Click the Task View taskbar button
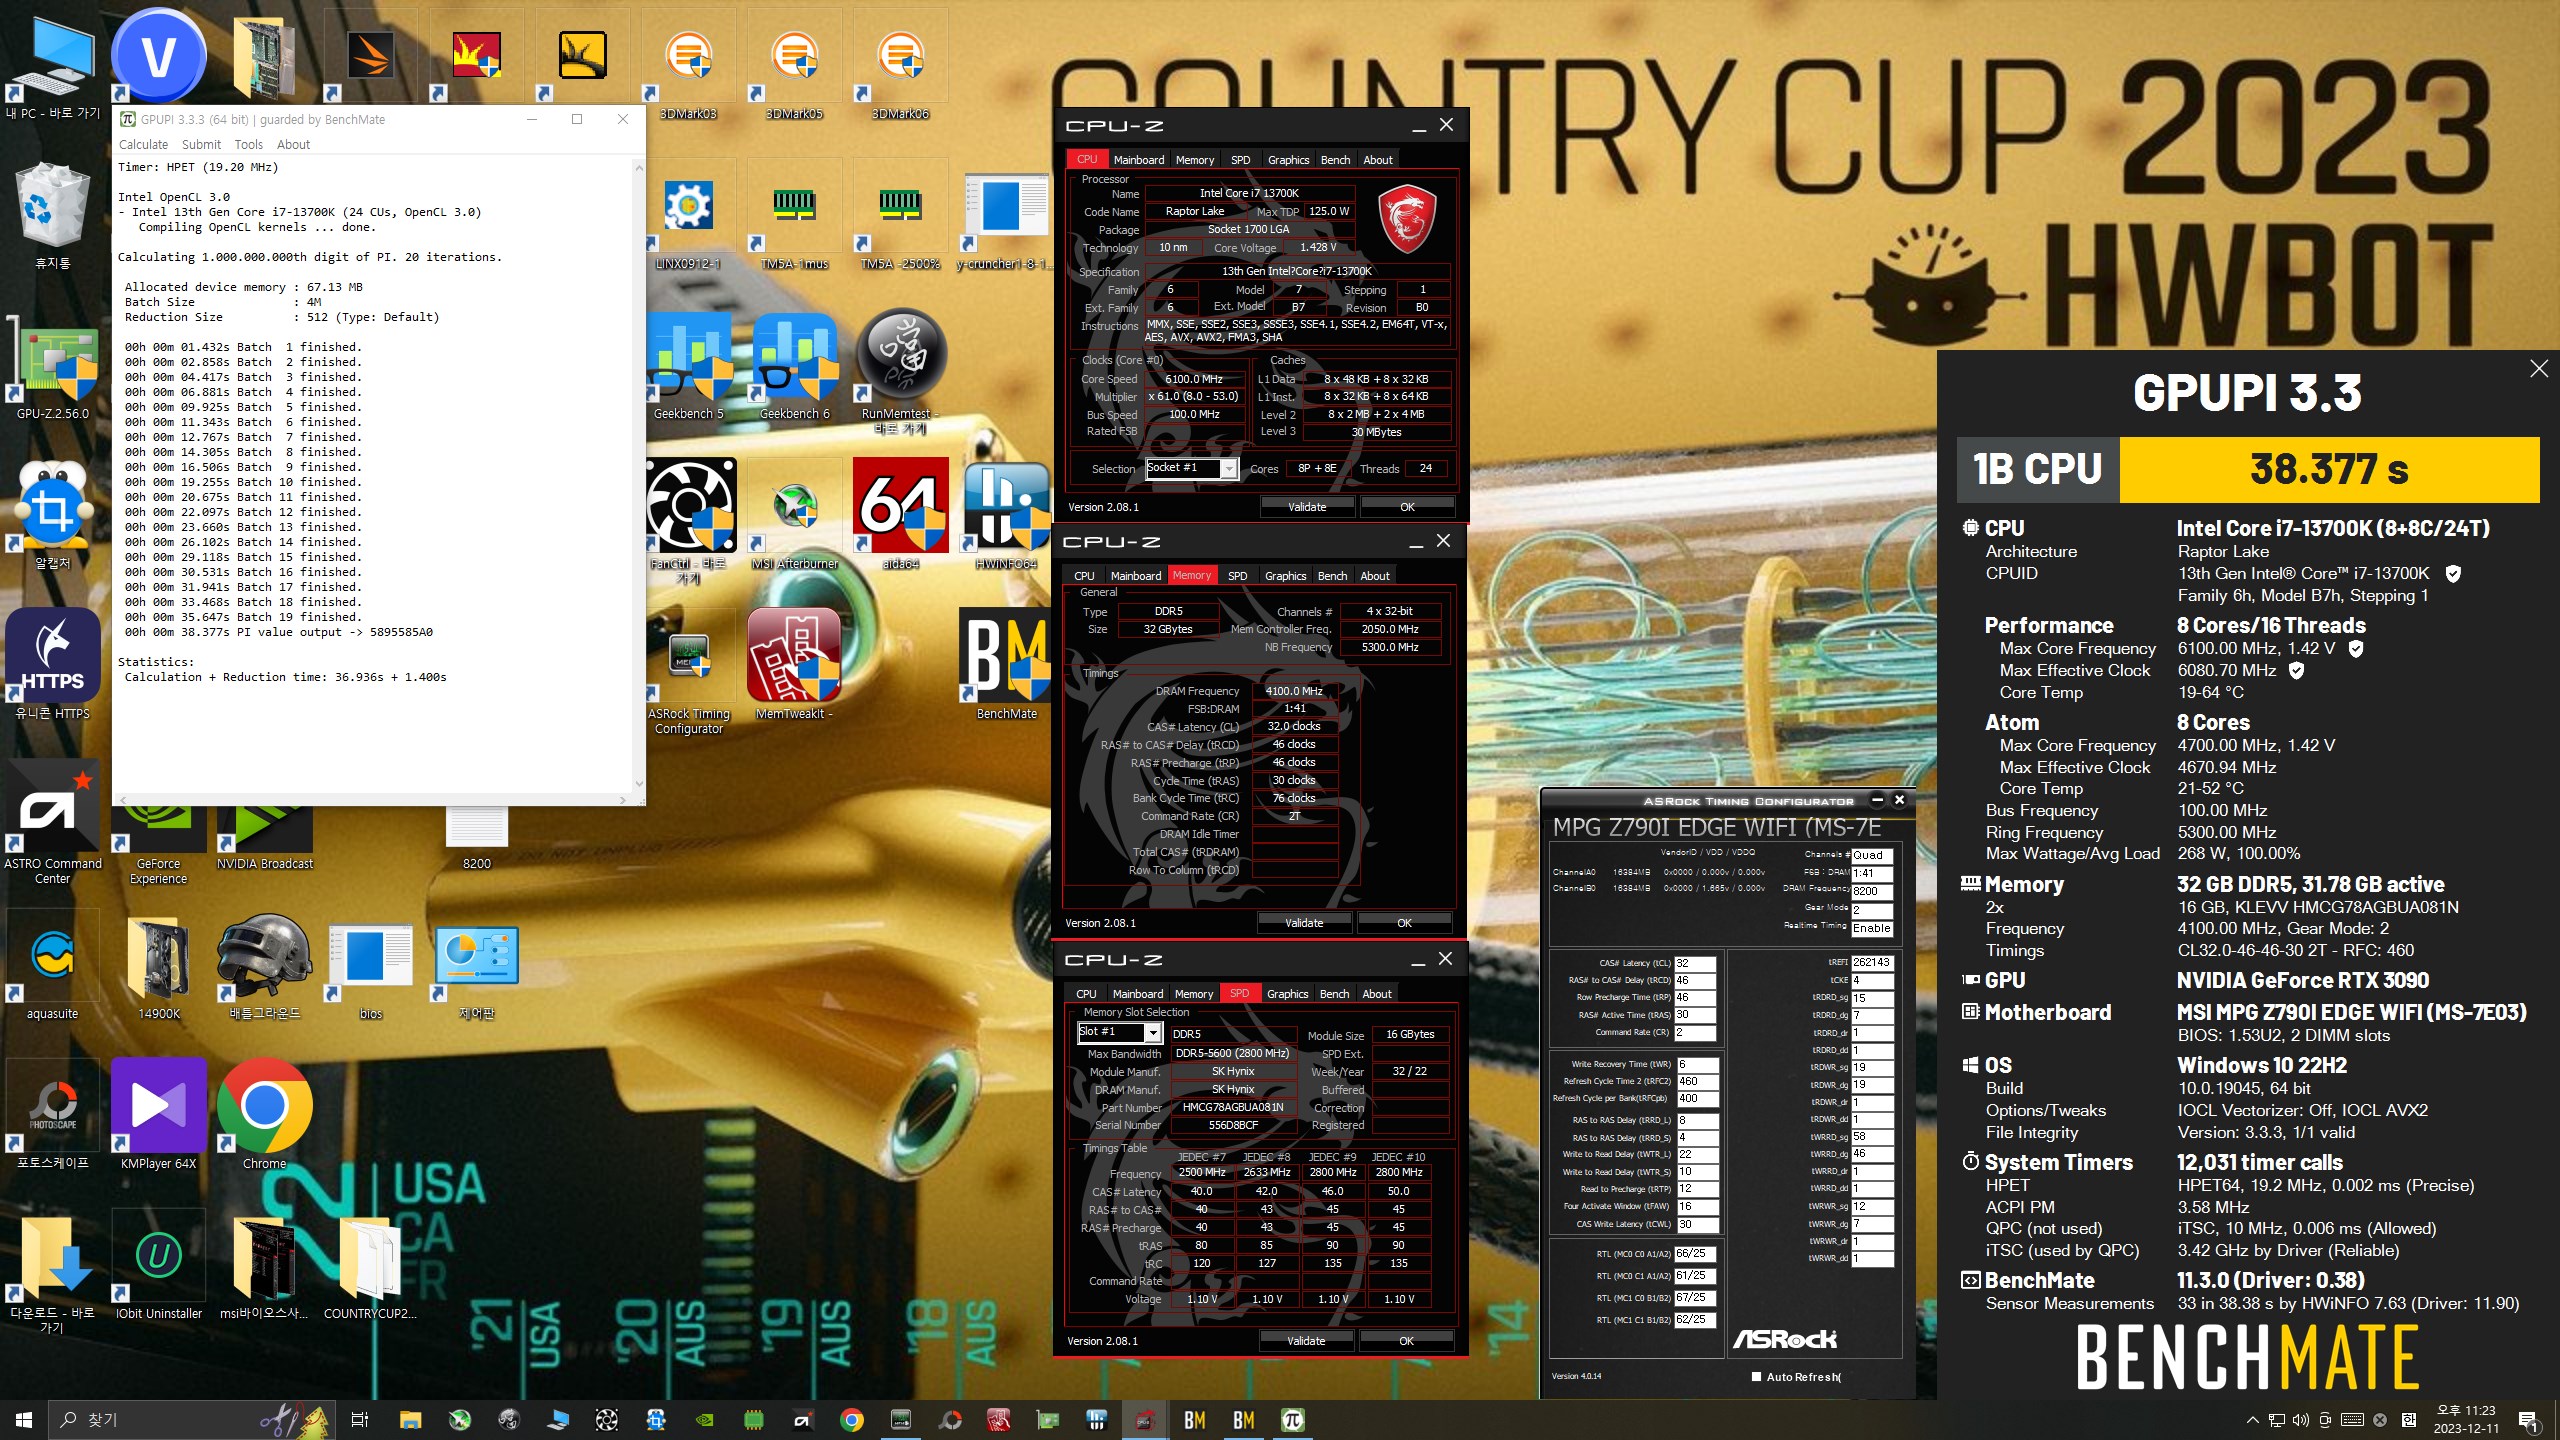The width and height of the screenshot is (2560, 1440). click(360, 1419)
